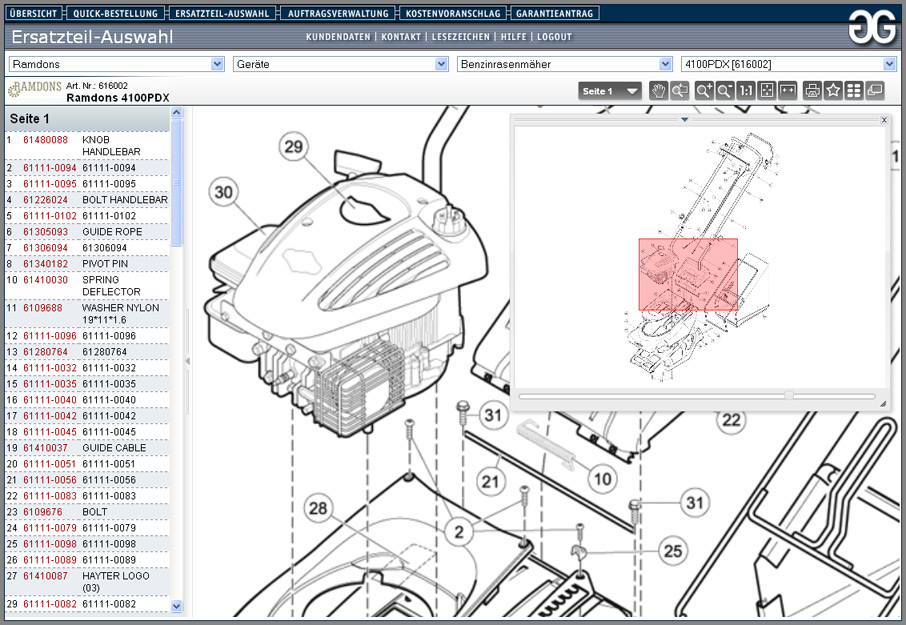906x625 pixels.
Task: Click part number 61280764 in row 13
Action: (x=45, y=351)
